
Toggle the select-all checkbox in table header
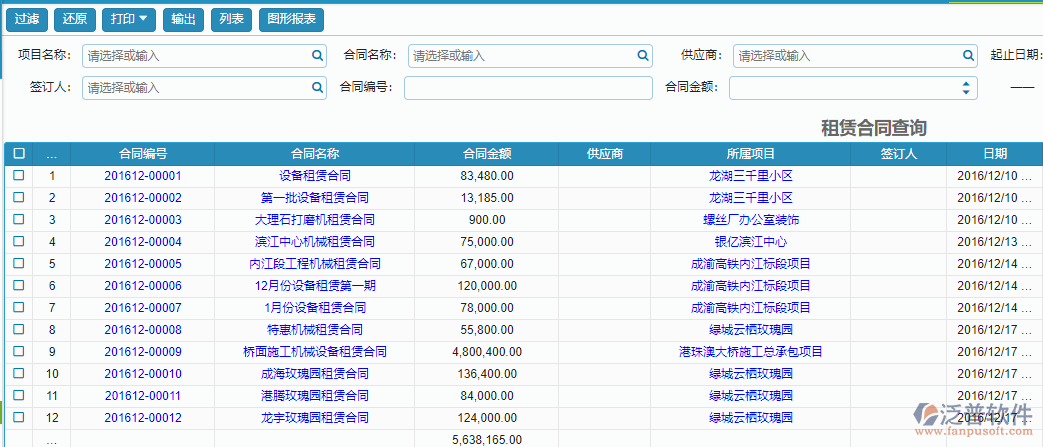point(19,154)
